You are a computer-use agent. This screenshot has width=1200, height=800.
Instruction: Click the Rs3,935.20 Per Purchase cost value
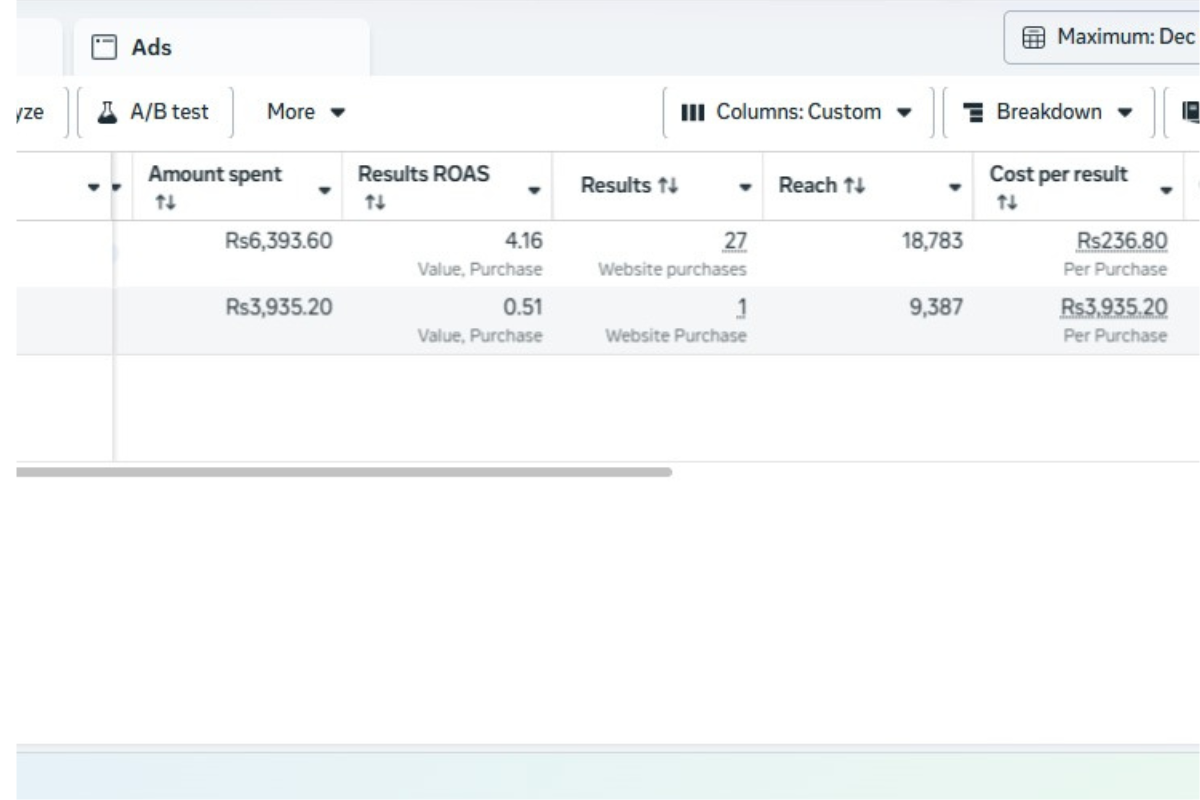[1114, 308]
